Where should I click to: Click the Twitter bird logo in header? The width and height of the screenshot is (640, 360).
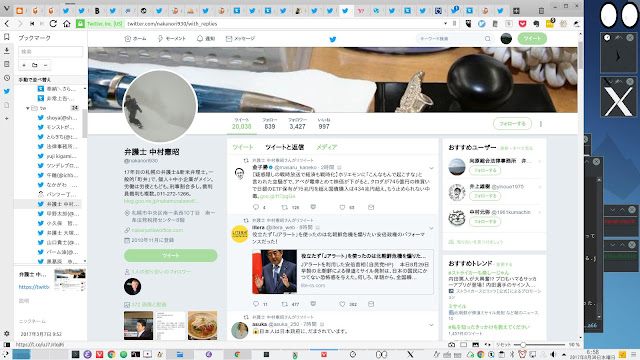point(333,39)
